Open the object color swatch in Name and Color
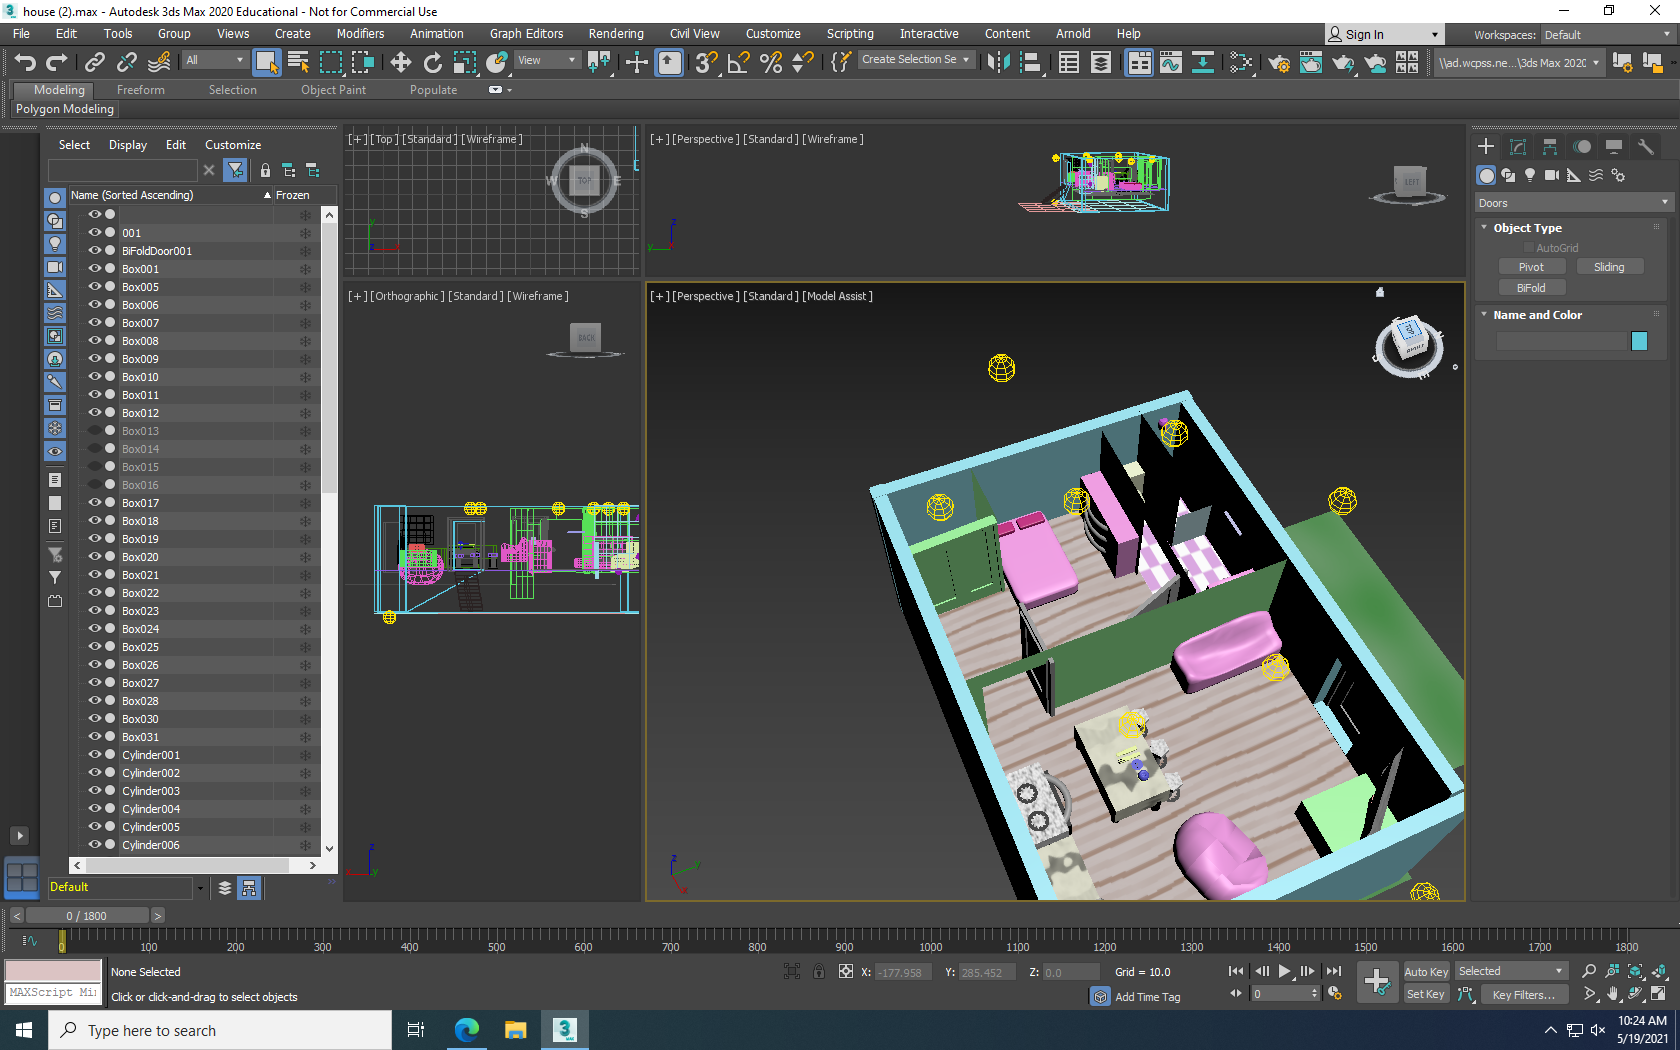Viewport: 1680px width, 1050px height. pos(1639,341)
